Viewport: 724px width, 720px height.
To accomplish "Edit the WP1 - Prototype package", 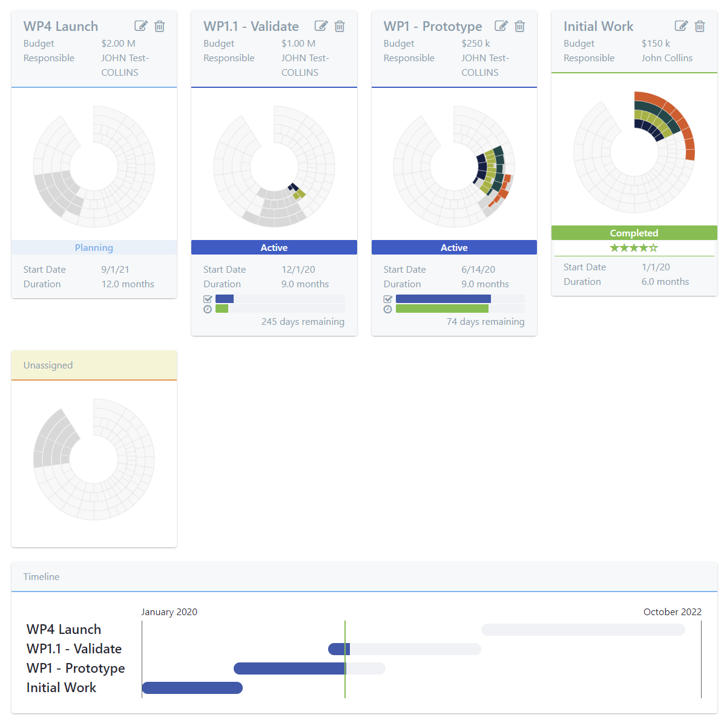I will pyautogui.click(x=501, y=26).
